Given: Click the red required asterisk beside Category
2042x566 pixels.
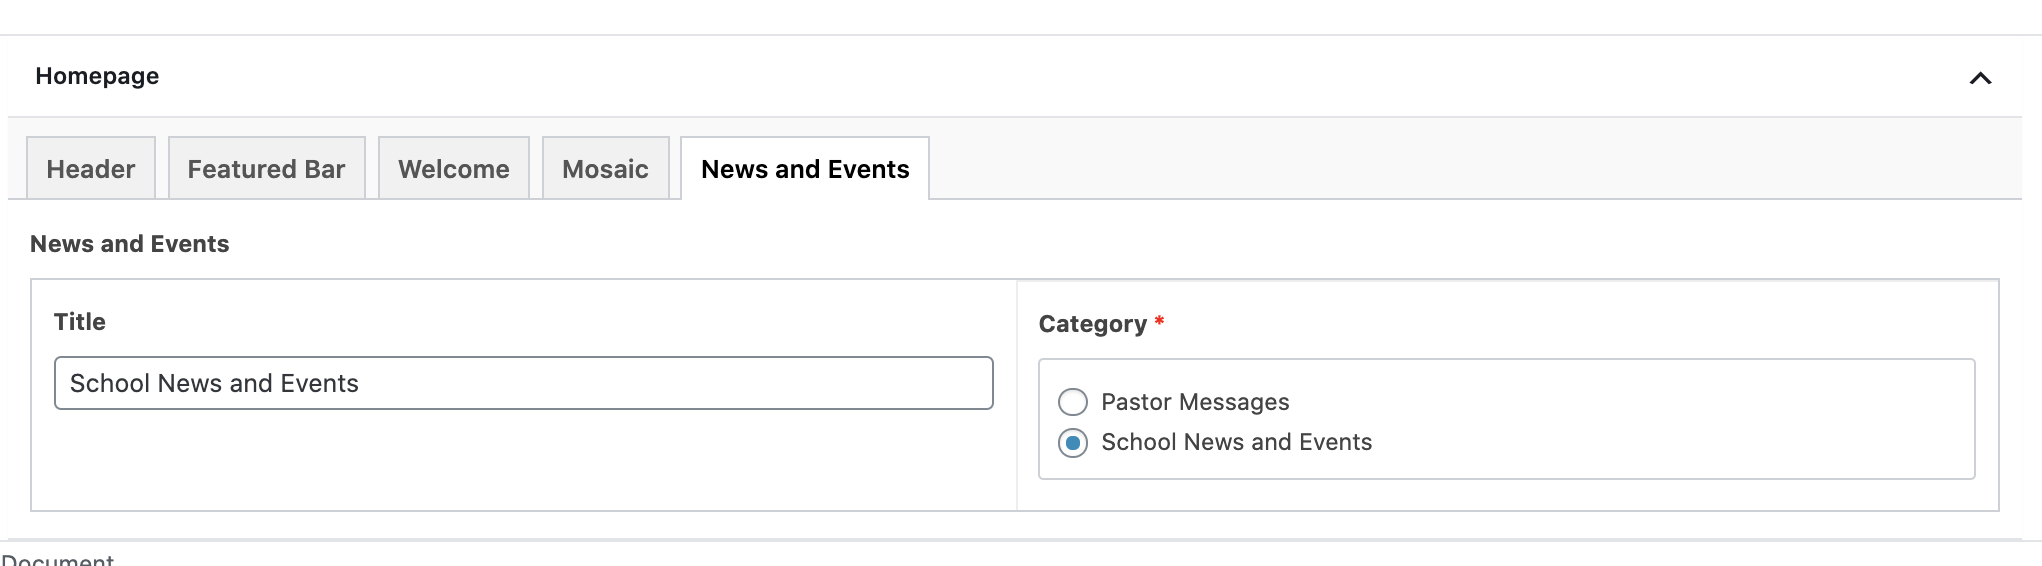Looking at the screenshot, I should 1159,321.
